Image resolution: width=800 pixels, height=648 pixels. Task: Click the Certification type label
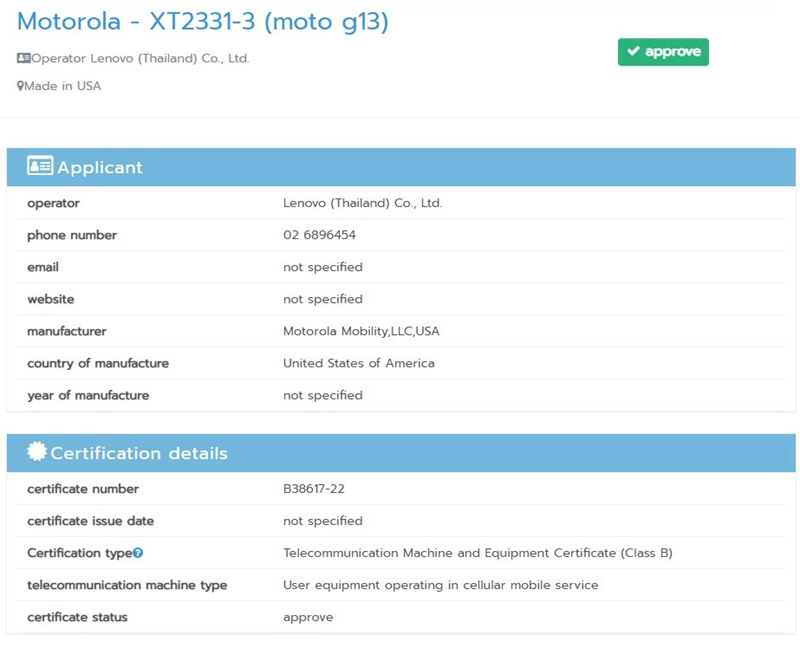80,553
